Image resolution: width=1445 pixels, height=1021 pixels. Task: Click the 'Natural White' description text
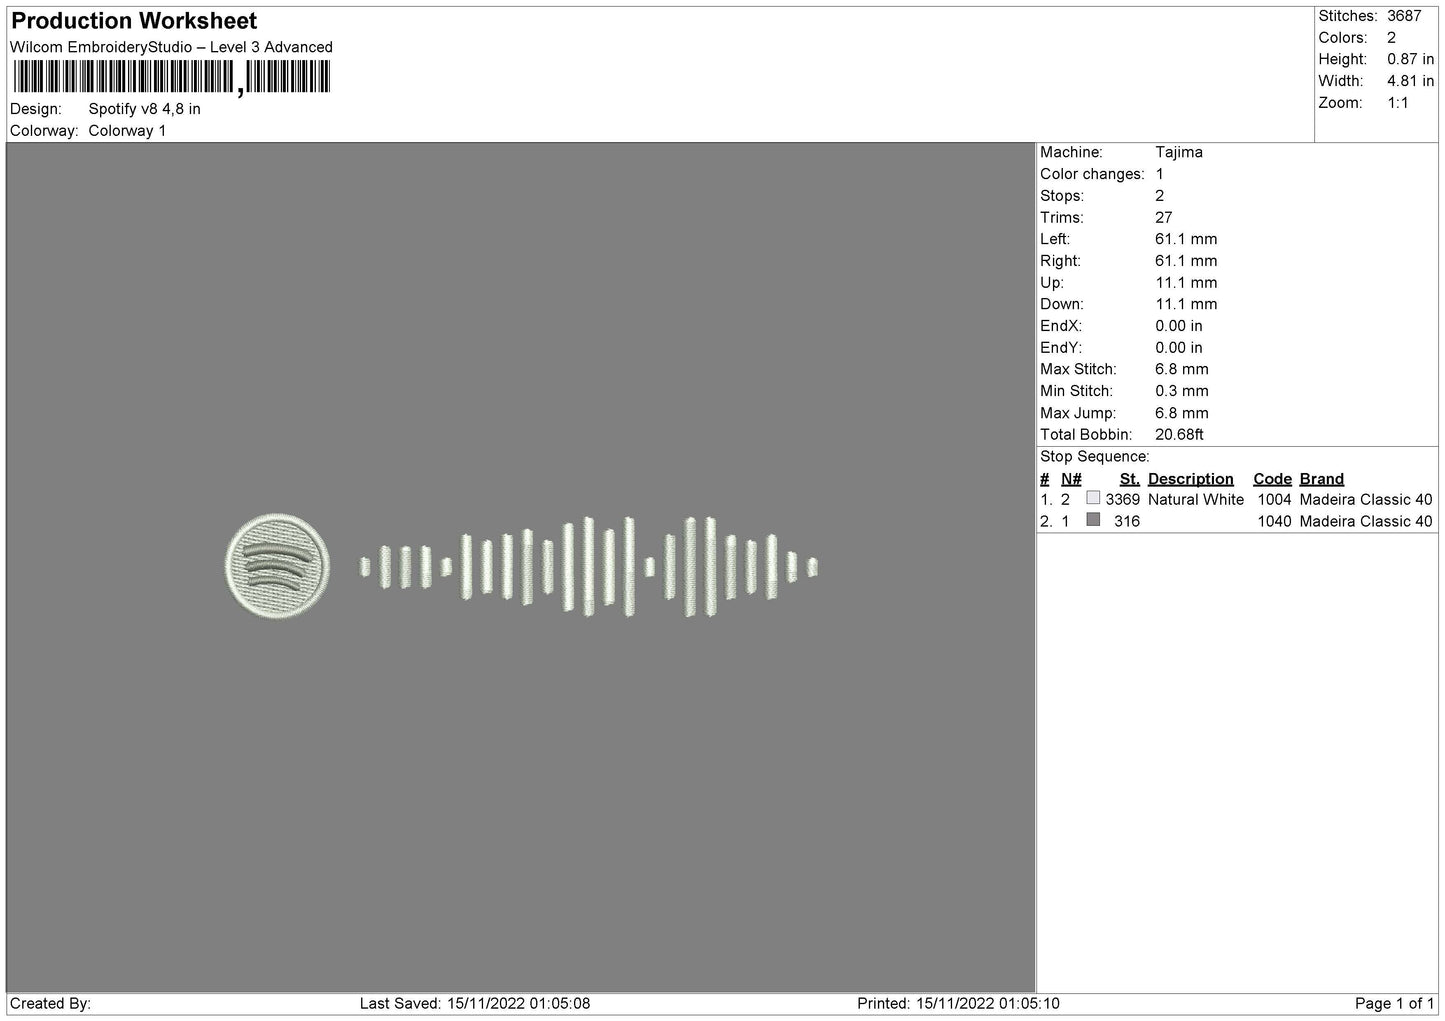(1196, 500)
